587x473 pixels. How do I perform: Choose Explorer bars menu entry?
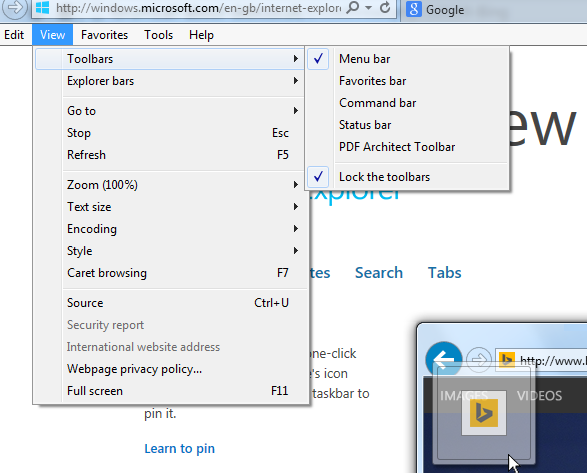tap(171, 81)
